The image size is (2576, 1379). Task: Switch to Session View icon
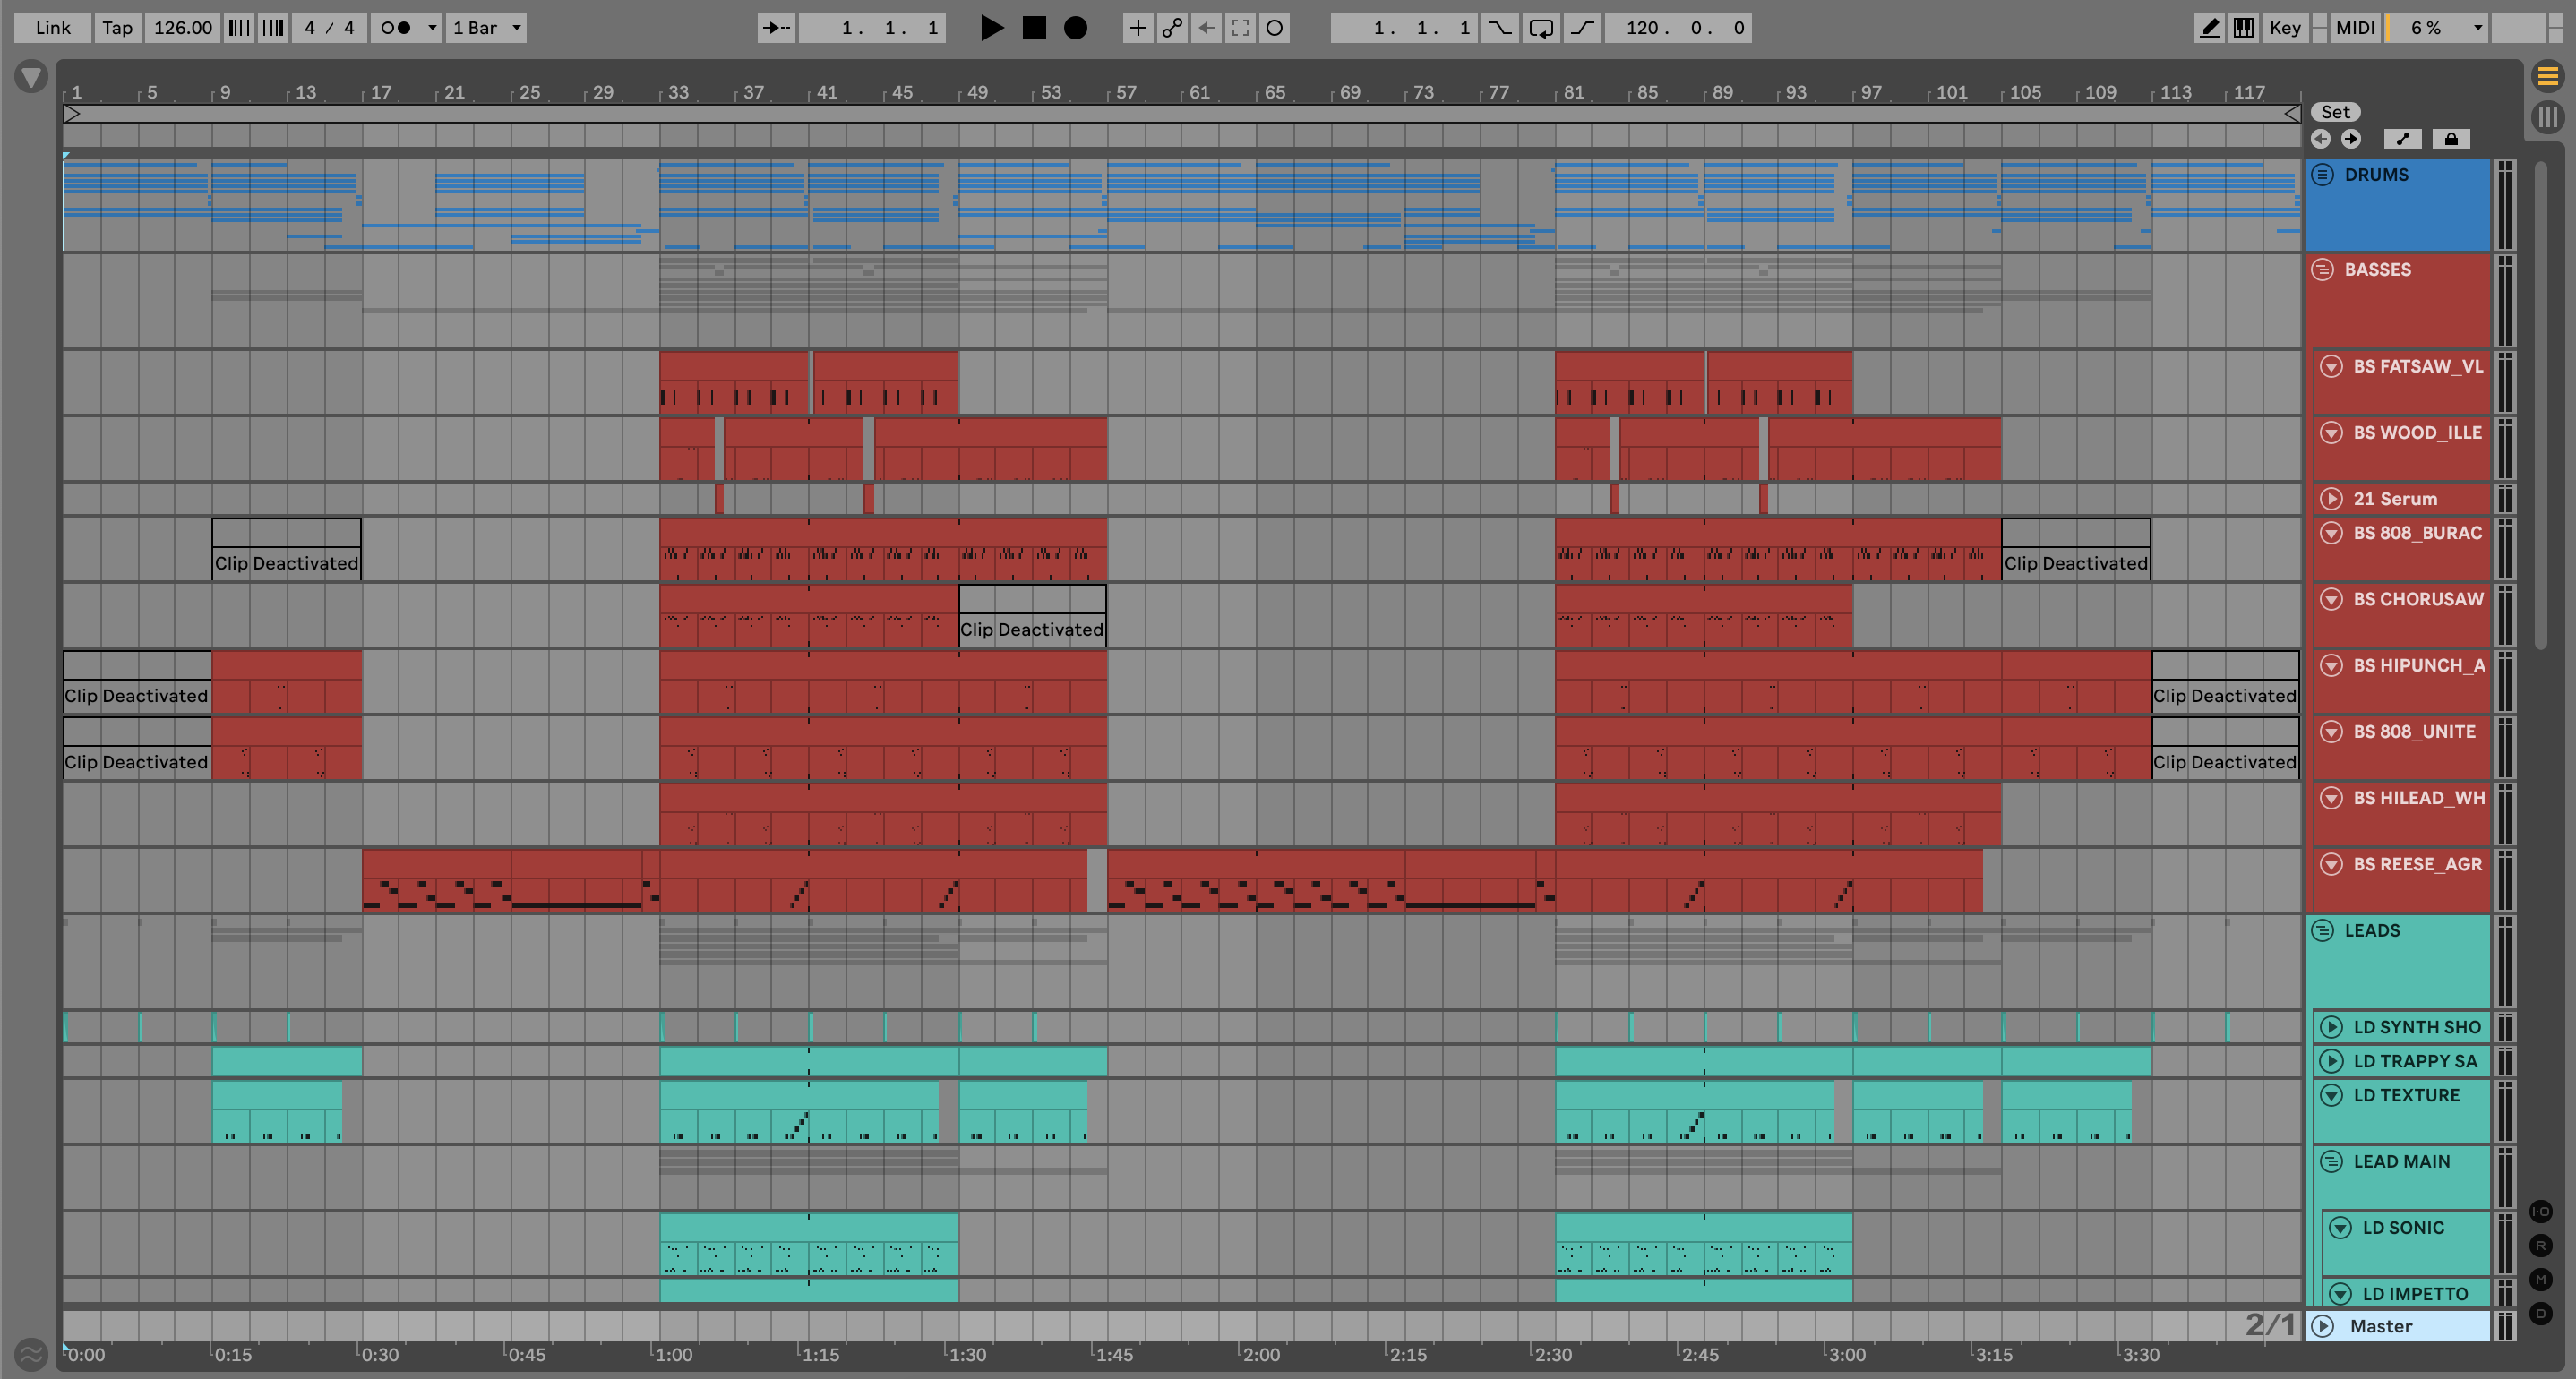pyautogui.click(x=2547, y=117)
